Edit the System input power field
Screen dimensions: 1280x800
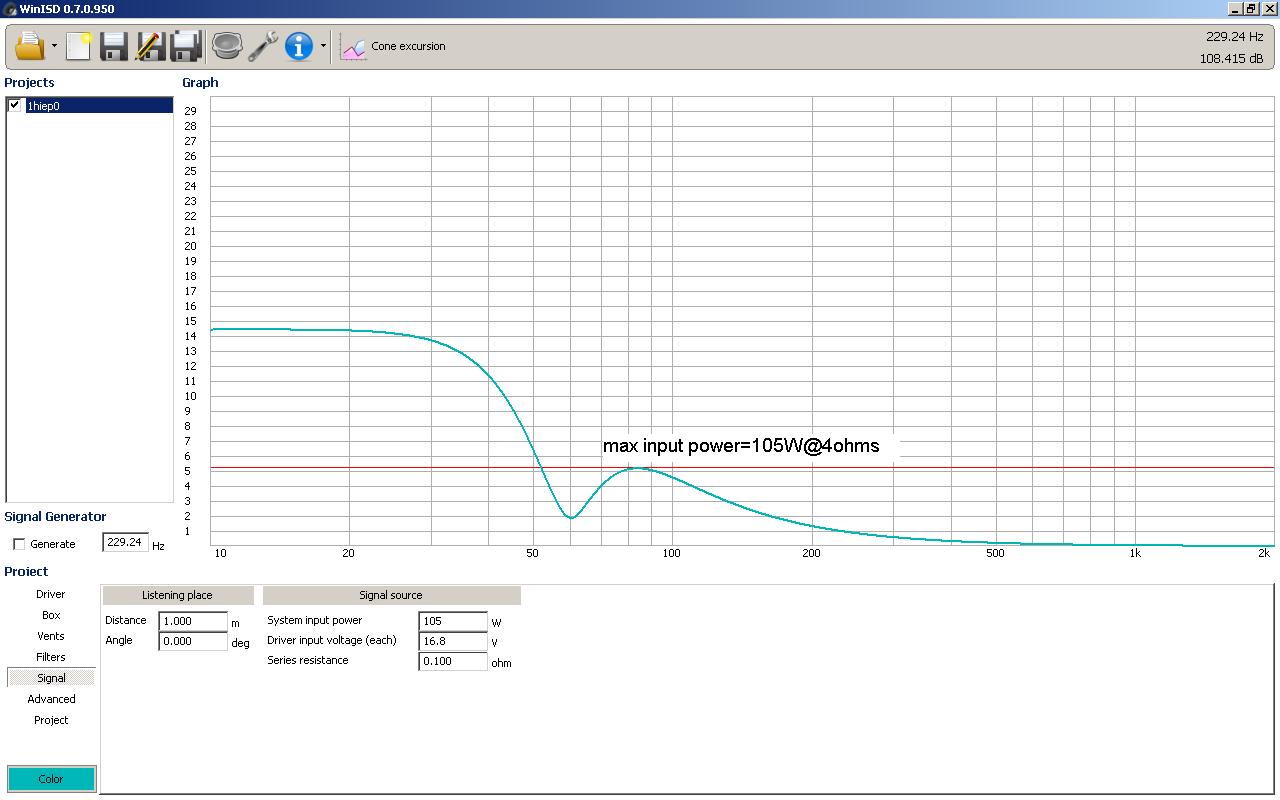[453, 621]
